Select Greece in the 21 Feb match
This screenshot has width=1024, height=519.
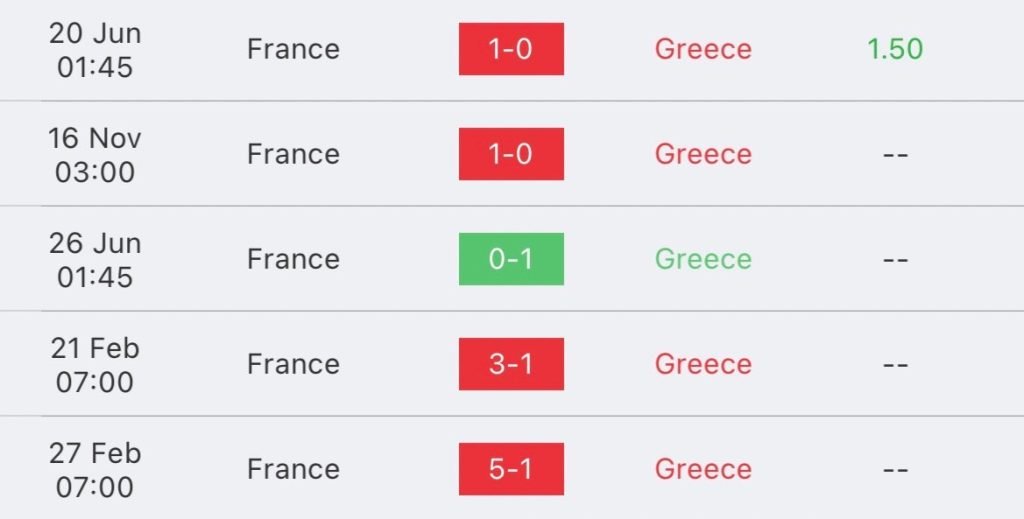coord(703,364)
